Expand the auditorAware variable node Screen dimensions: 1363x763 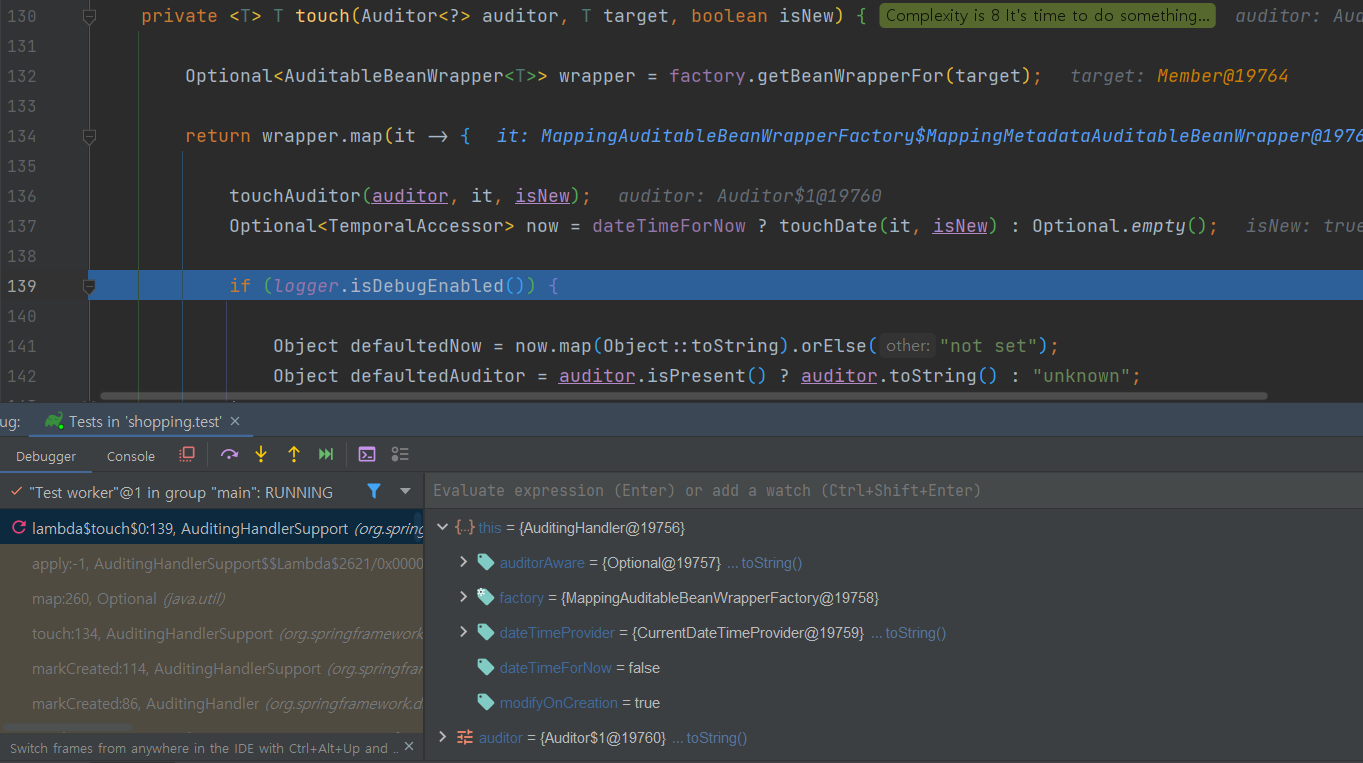coord(463,562)
